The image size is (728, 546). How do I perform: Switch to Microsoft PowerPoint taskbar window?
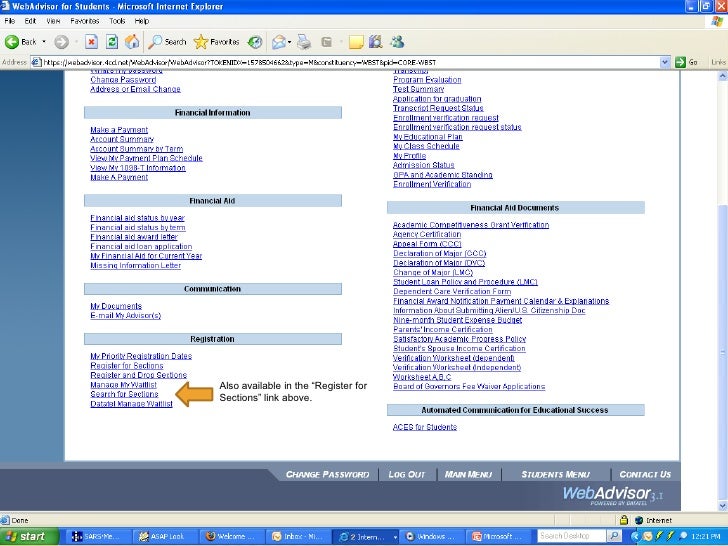499,537
